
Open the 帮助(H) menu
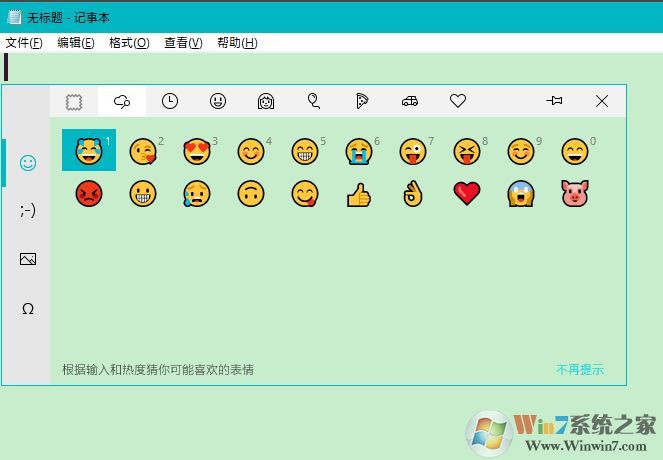click(237, 43)
